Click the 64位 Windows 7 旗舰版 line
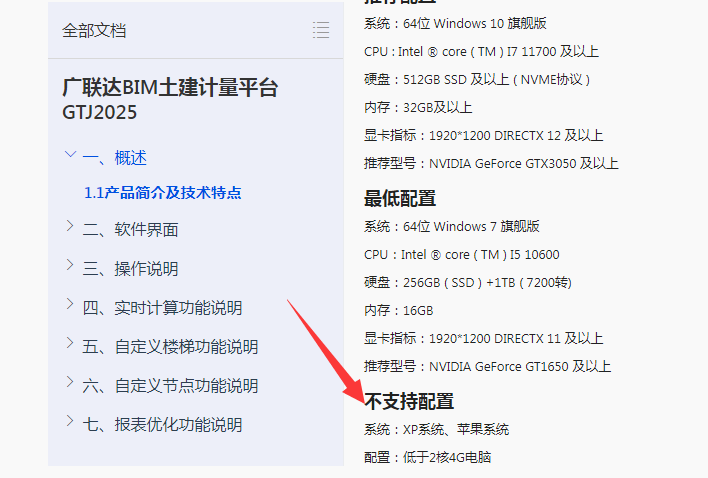The width and height of the screenshot is (708, 478). click(x=452, y=226)
